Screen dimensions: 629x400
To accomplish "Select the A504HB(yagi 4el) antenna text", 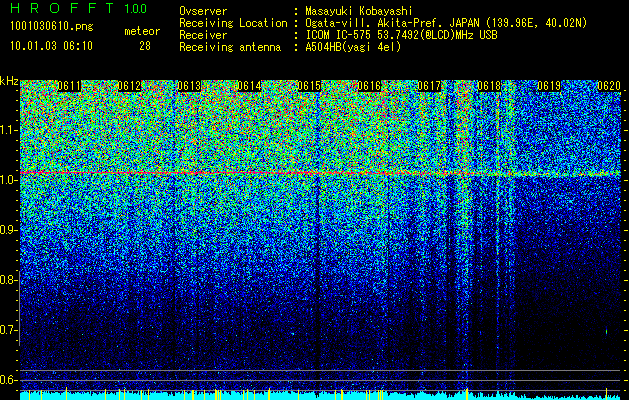I will (x=353, y=47).
